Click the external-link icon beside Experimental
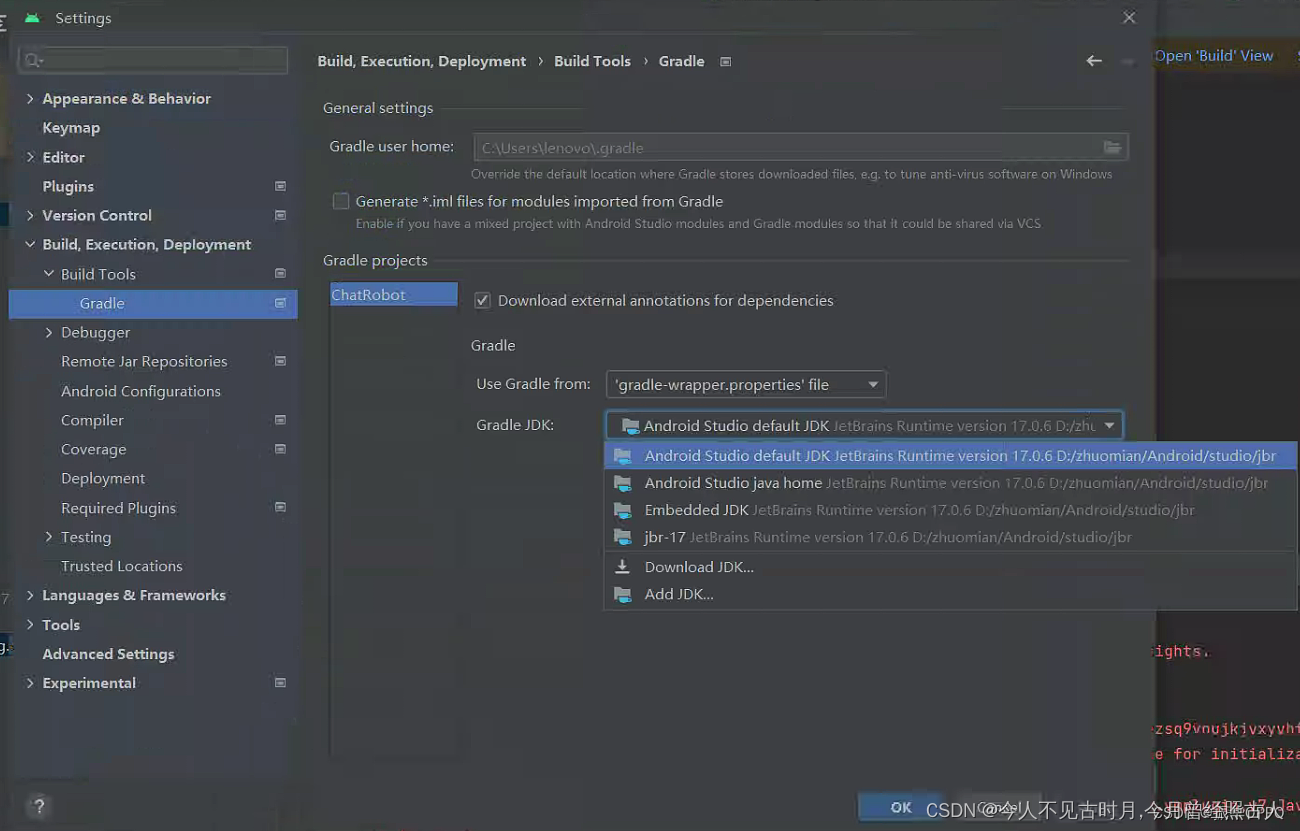 280,682
